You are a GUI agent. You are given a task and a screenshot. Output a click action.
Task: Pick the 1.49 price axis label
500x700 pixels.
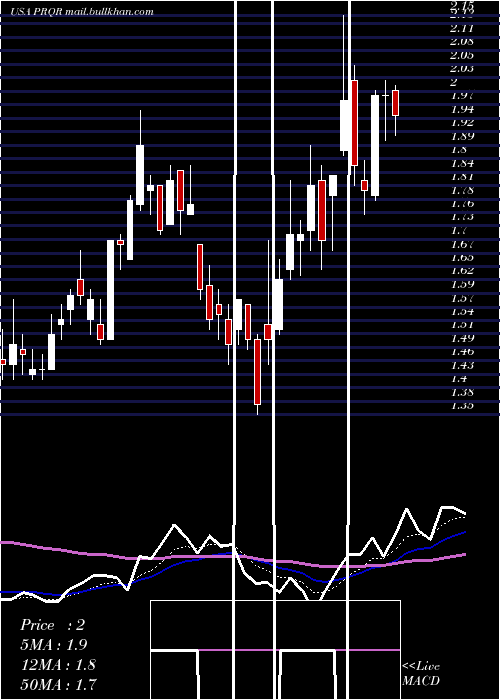(x=462, y=338)
